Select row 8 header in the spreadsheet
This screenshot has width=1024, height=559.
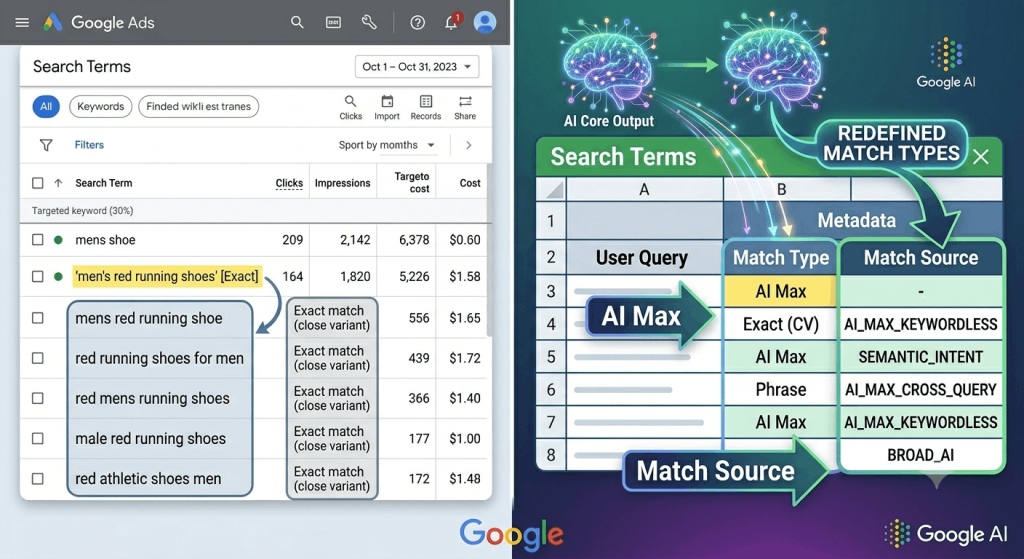551,455
